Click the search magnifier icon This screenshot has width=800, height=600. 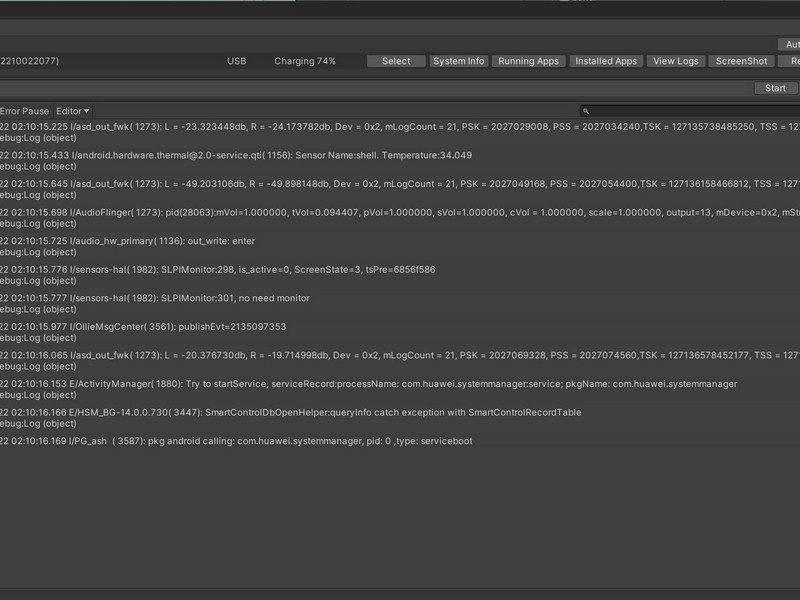click(586, 111)
